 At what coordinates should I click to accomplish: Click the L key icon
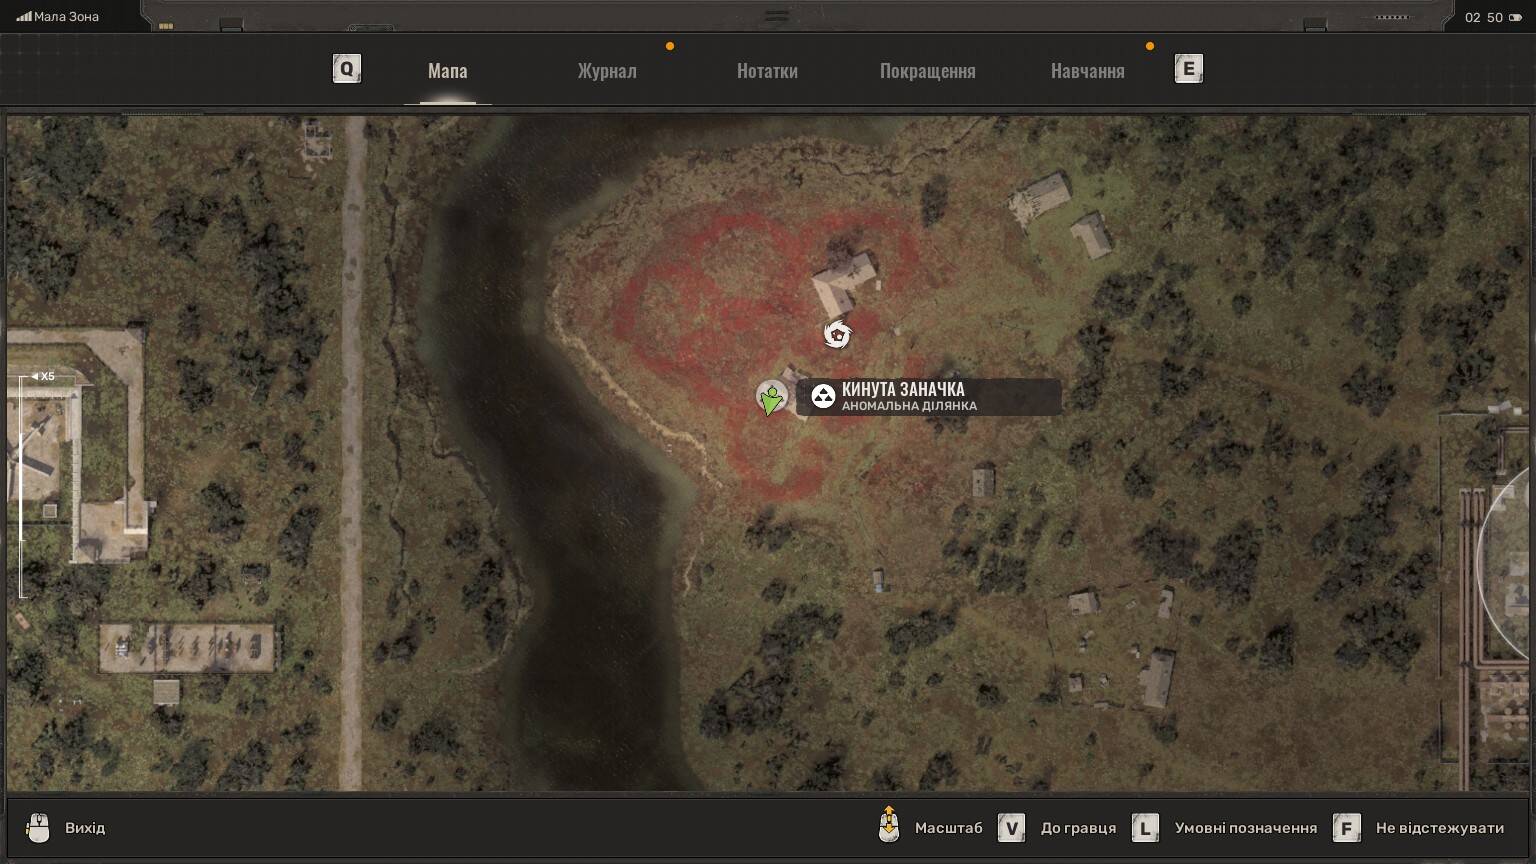1145,828
